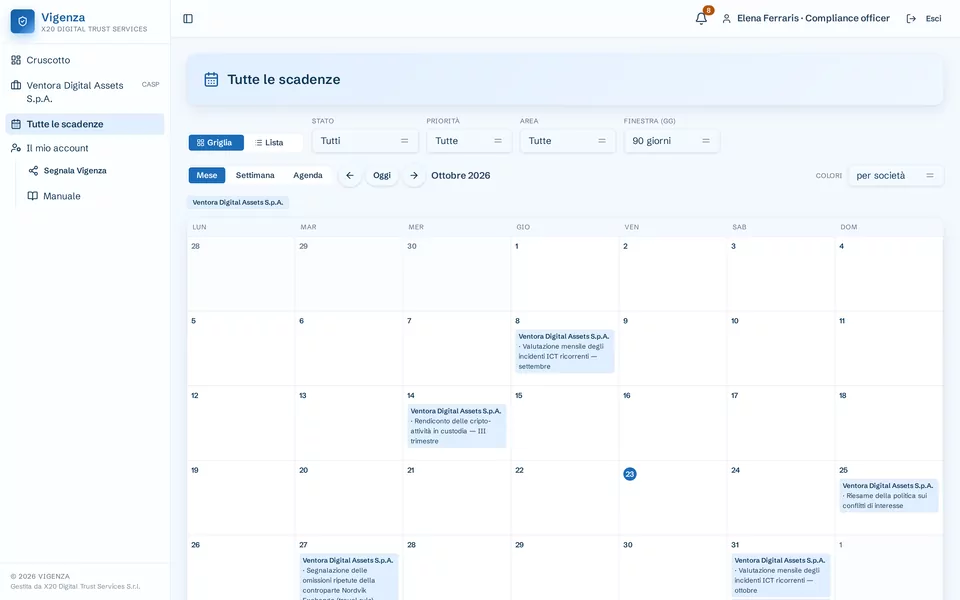Open the Priorità dropdown

[x=469, y=141]
